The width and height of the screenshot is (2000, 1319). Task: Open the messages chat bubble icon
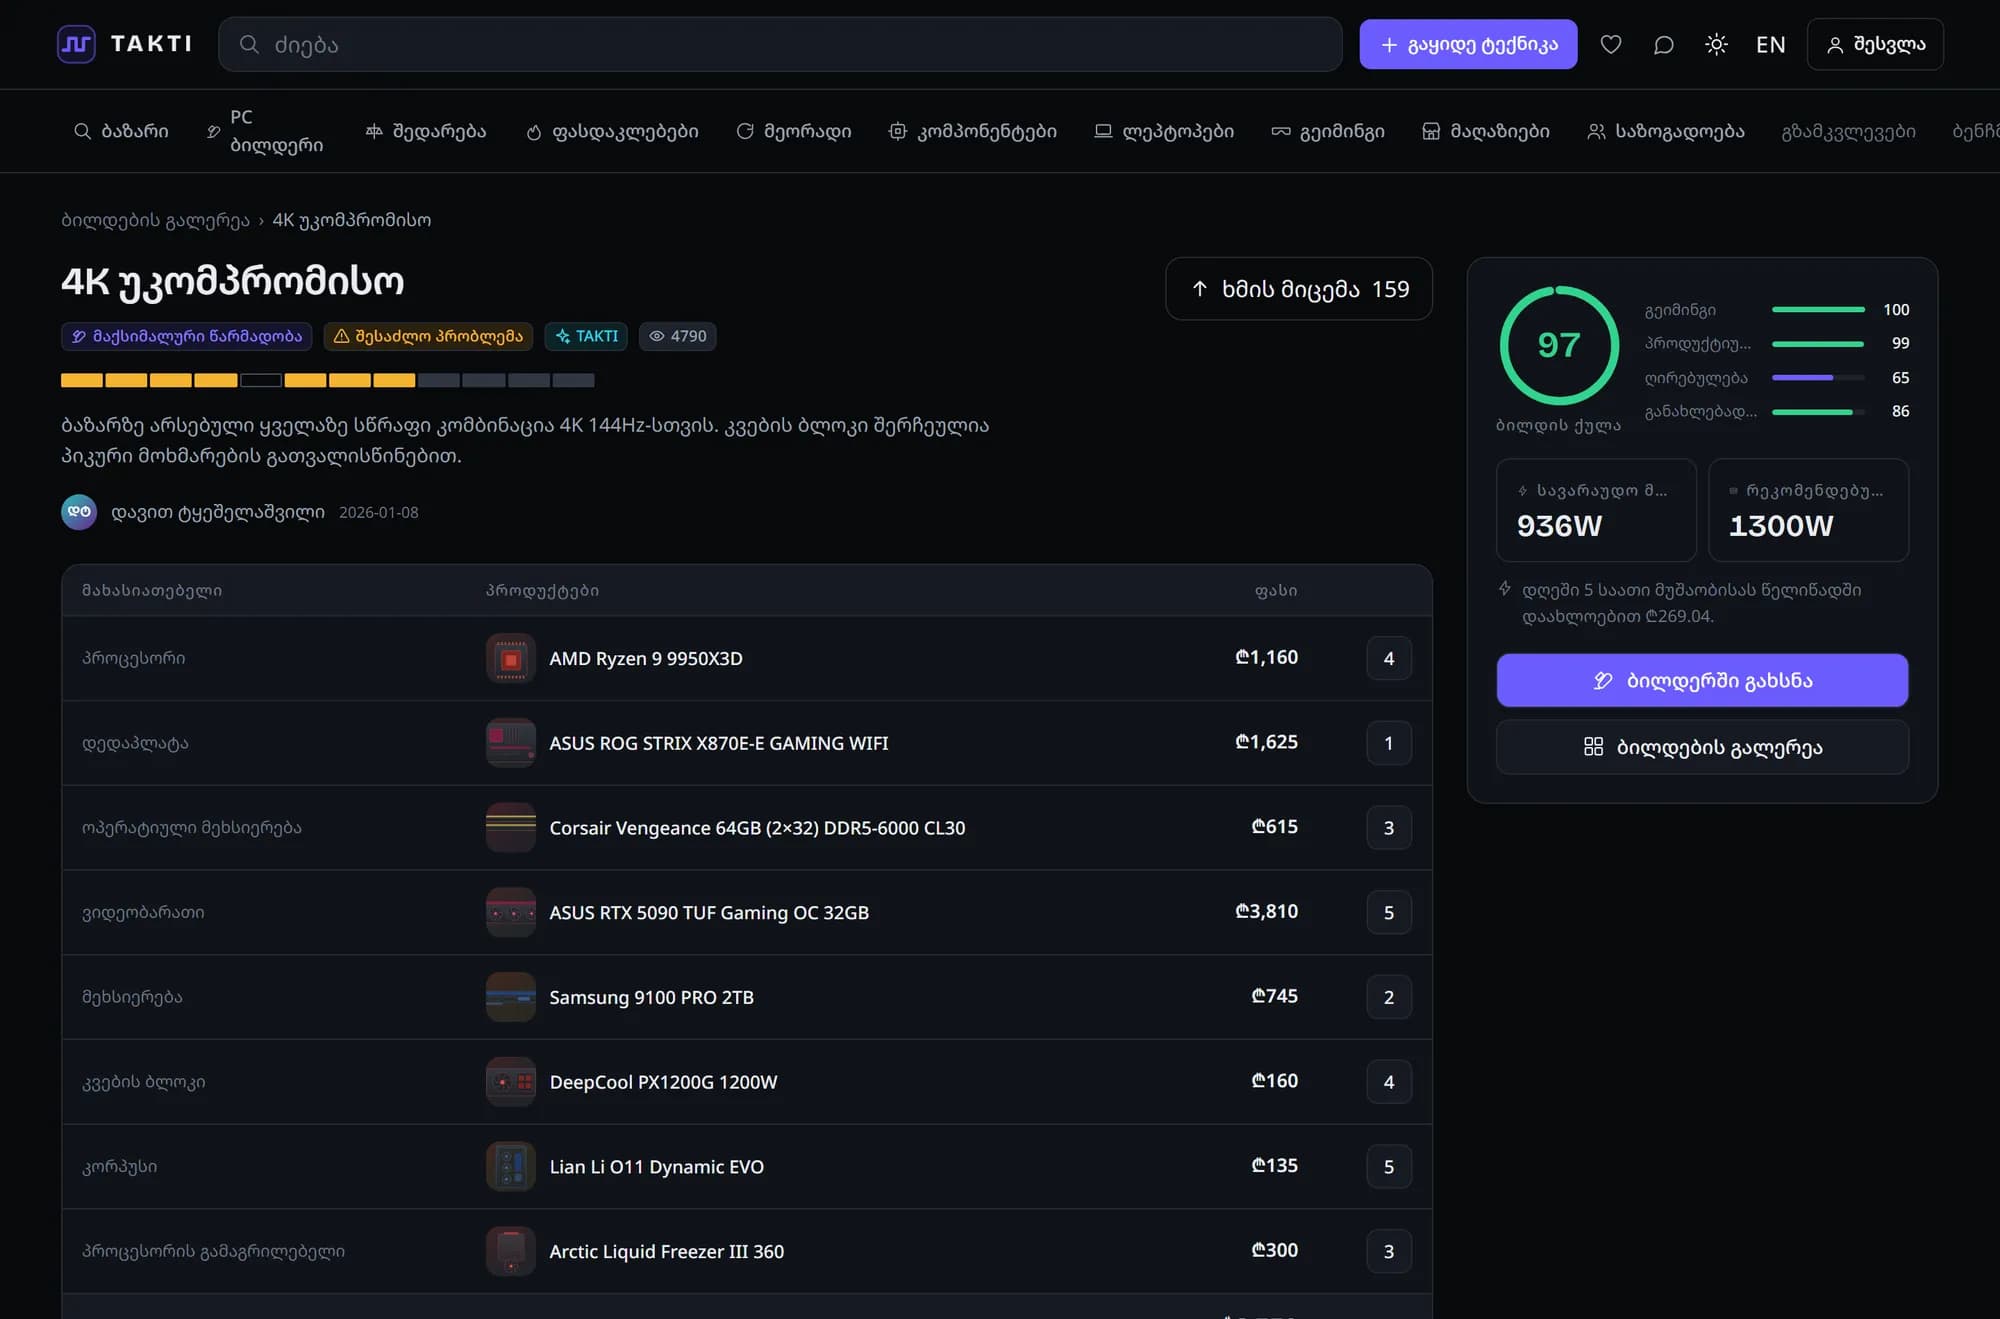1663,44
